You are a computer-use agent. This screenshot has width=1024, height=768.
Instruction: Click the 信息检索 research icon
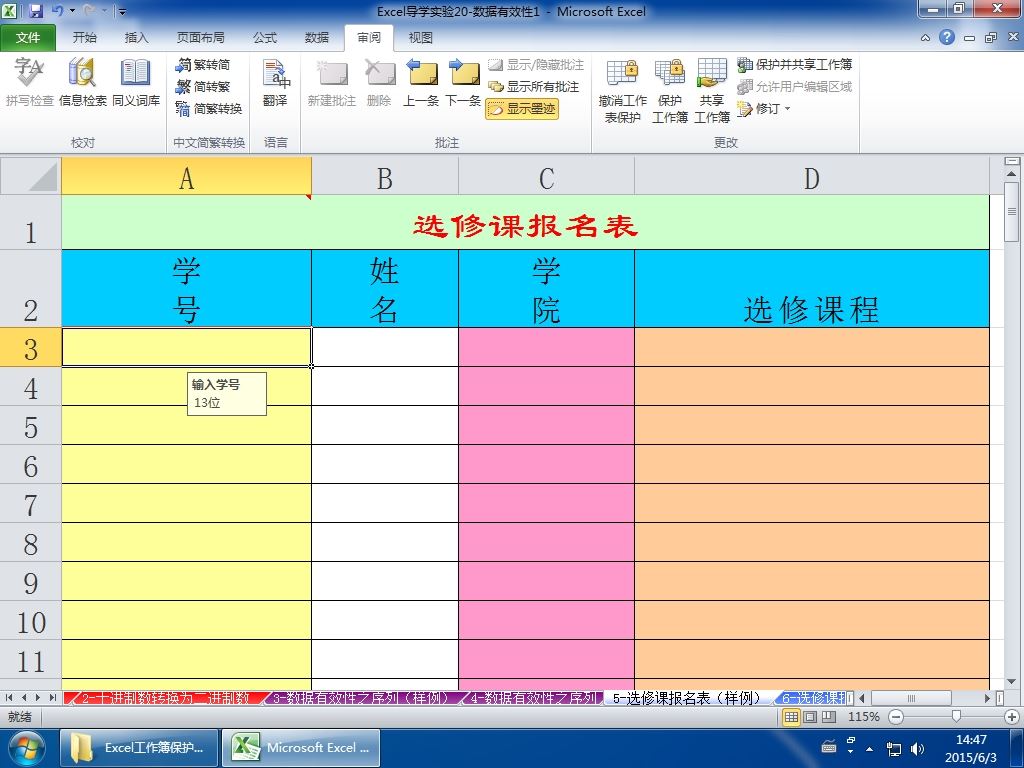pyautogui.click(x=82, y=83)
